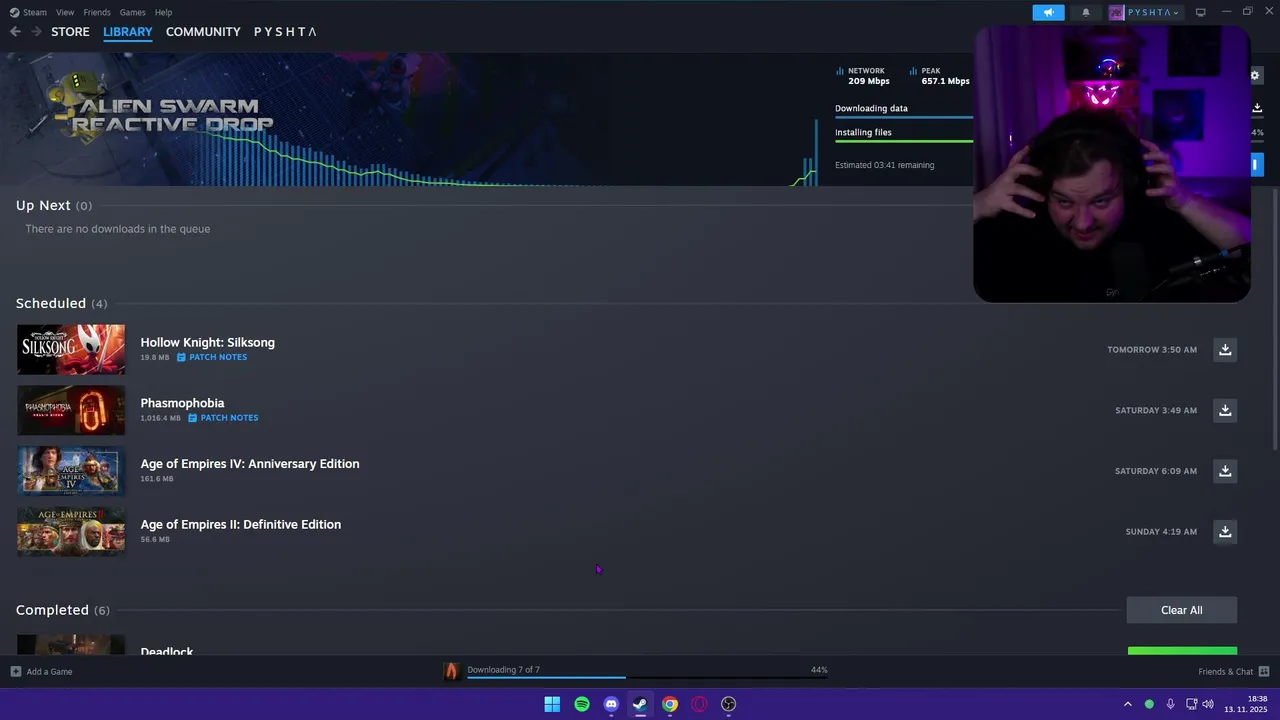The image size is (1280, 720).
Task: Click the Steam taskbar icon
Action: [x=640, y=704]
